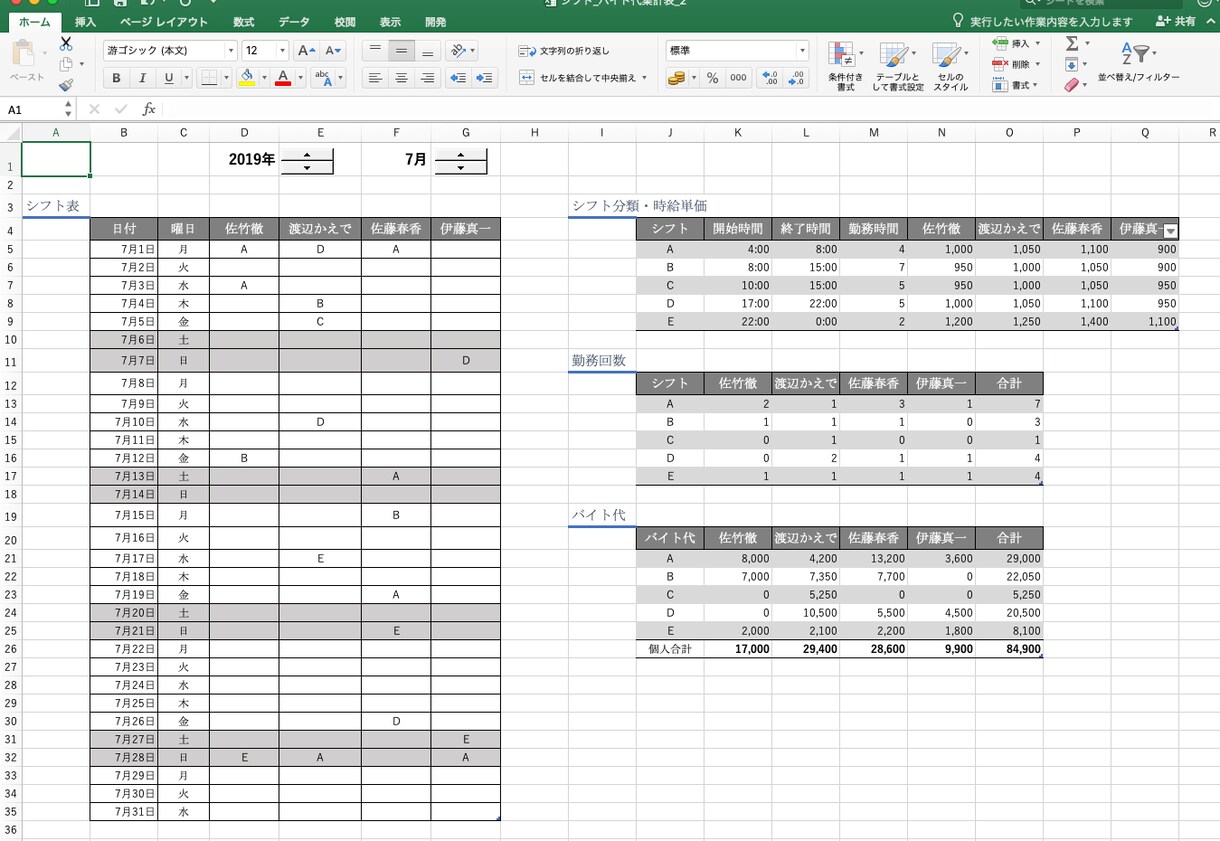Toggle middle vertical alignment

click(x=401, y=50)
